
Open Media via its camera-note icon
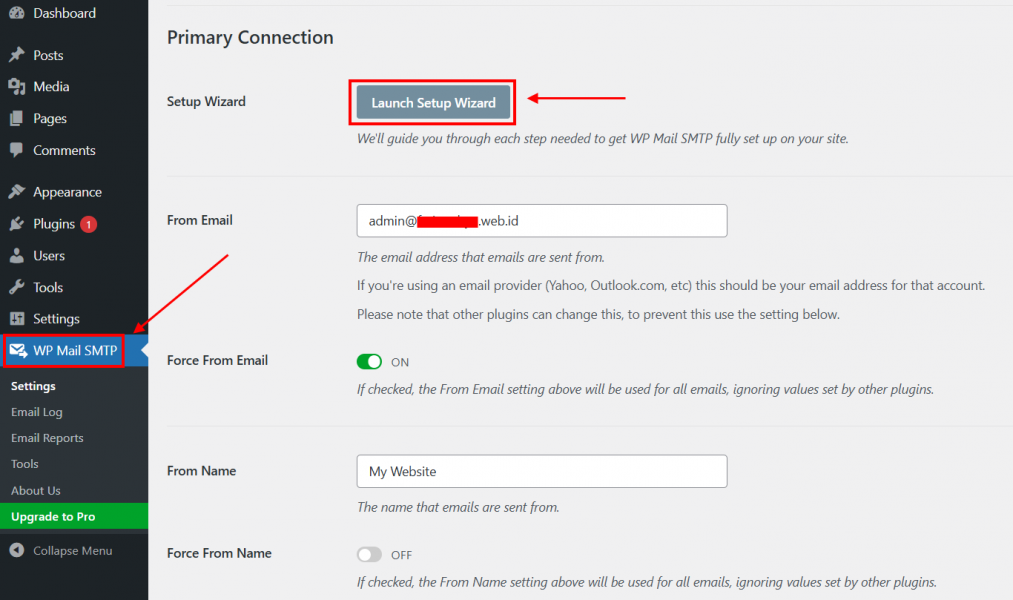[x=17, y=87]
